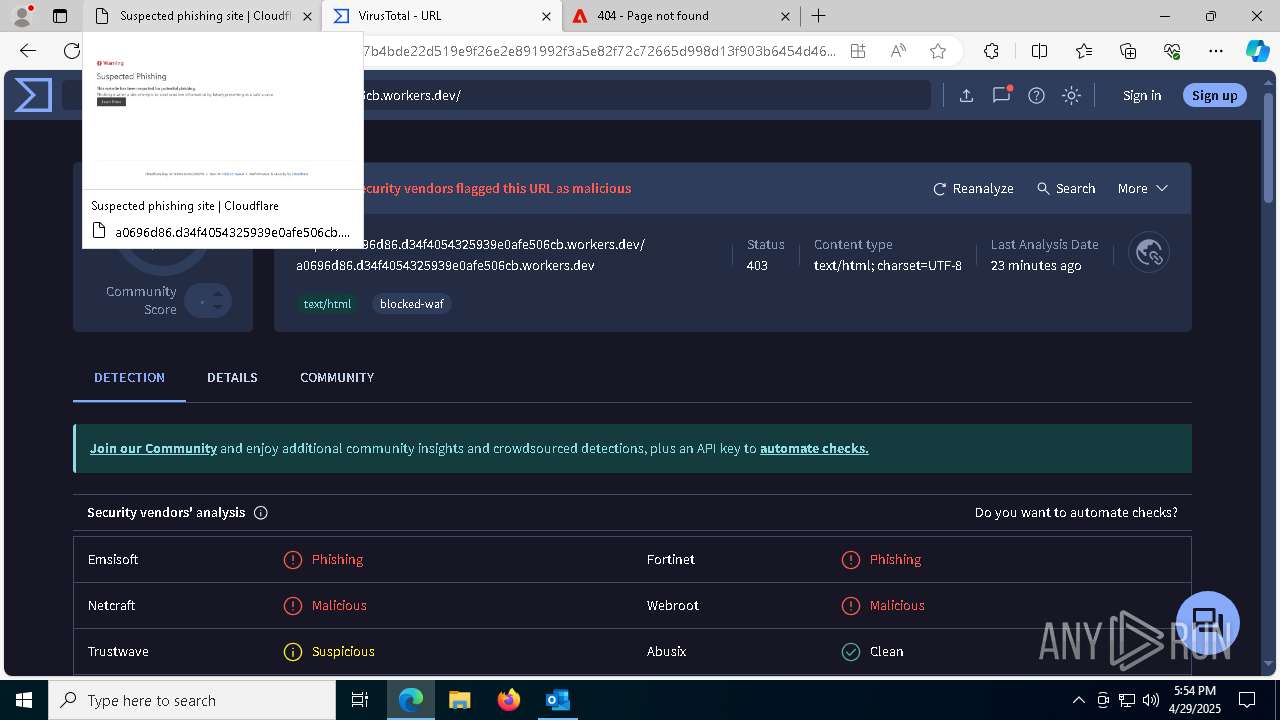Screen dimensions: 1280x720
Task: Click the Webroot Malicious alert icon
Action: click(851, 606)
